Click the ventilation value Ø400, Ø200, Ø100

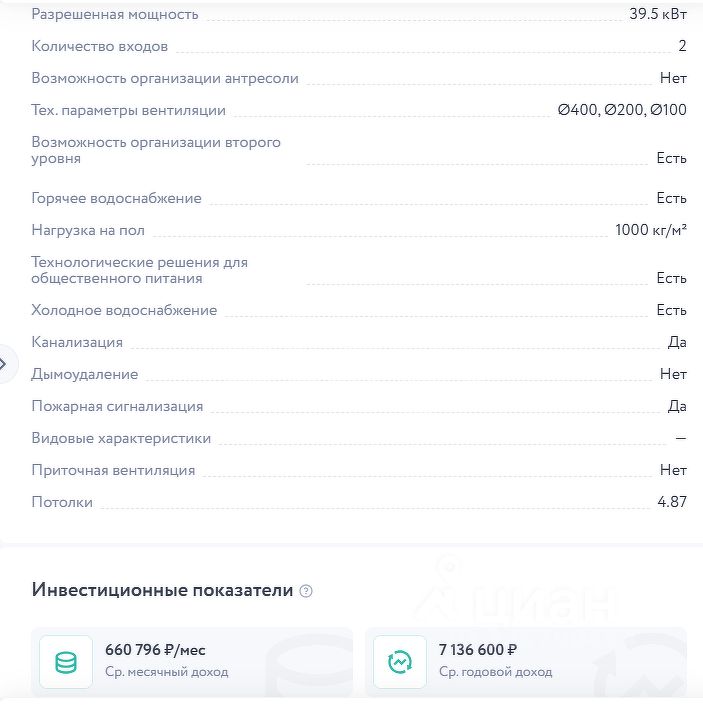[x=622, y=110]
